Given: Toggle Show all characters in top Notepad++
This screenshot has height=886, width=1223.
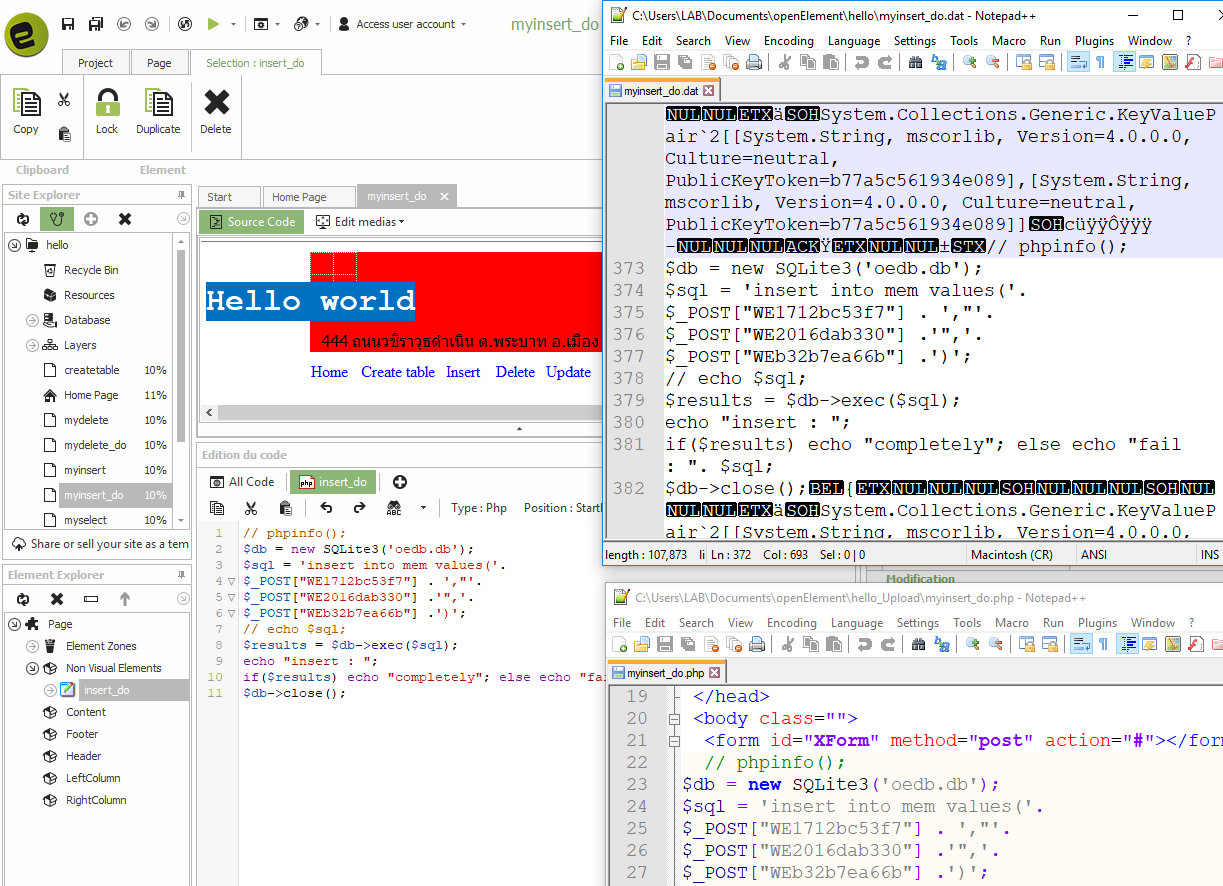Looking at the screenshot, I should click(x=1100, y=62).
